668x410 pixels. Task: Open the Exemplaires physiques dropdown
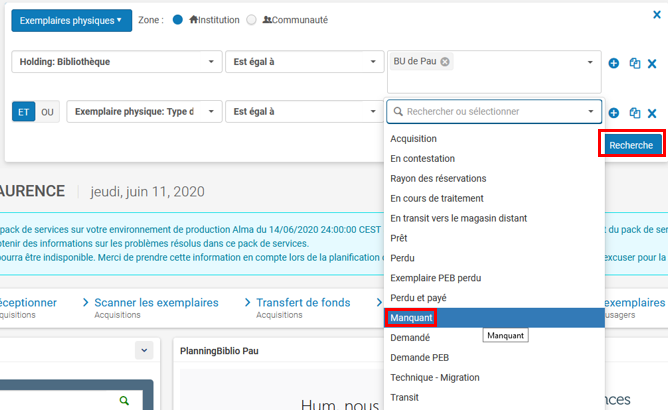tap(71, 20)
